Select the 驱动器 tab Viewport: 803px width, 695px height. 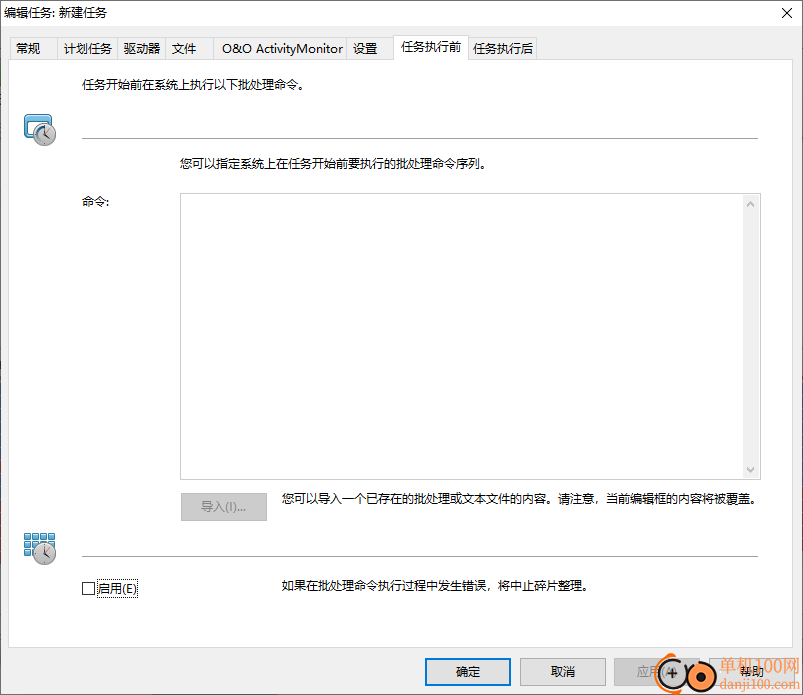click(x=141, y=49)
